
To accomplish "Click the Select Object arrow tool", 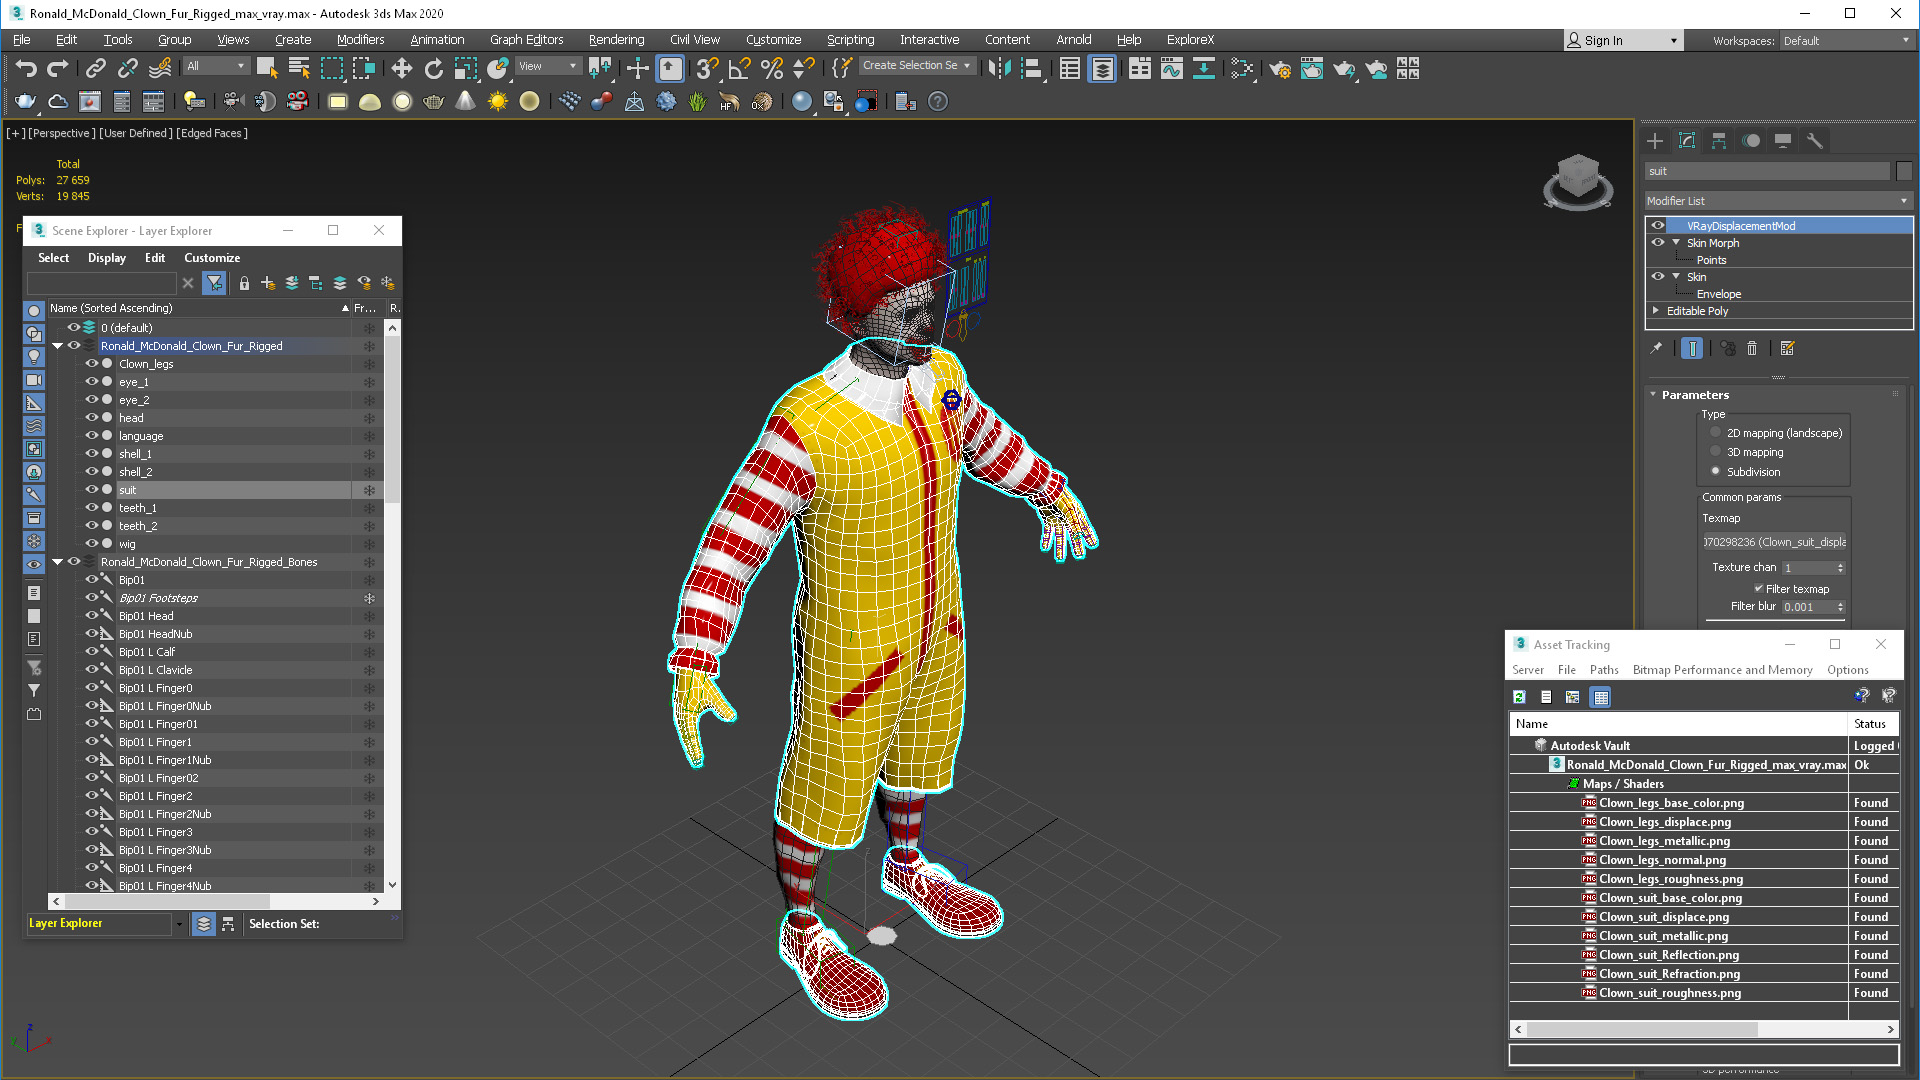I will (x=266, y=68).
